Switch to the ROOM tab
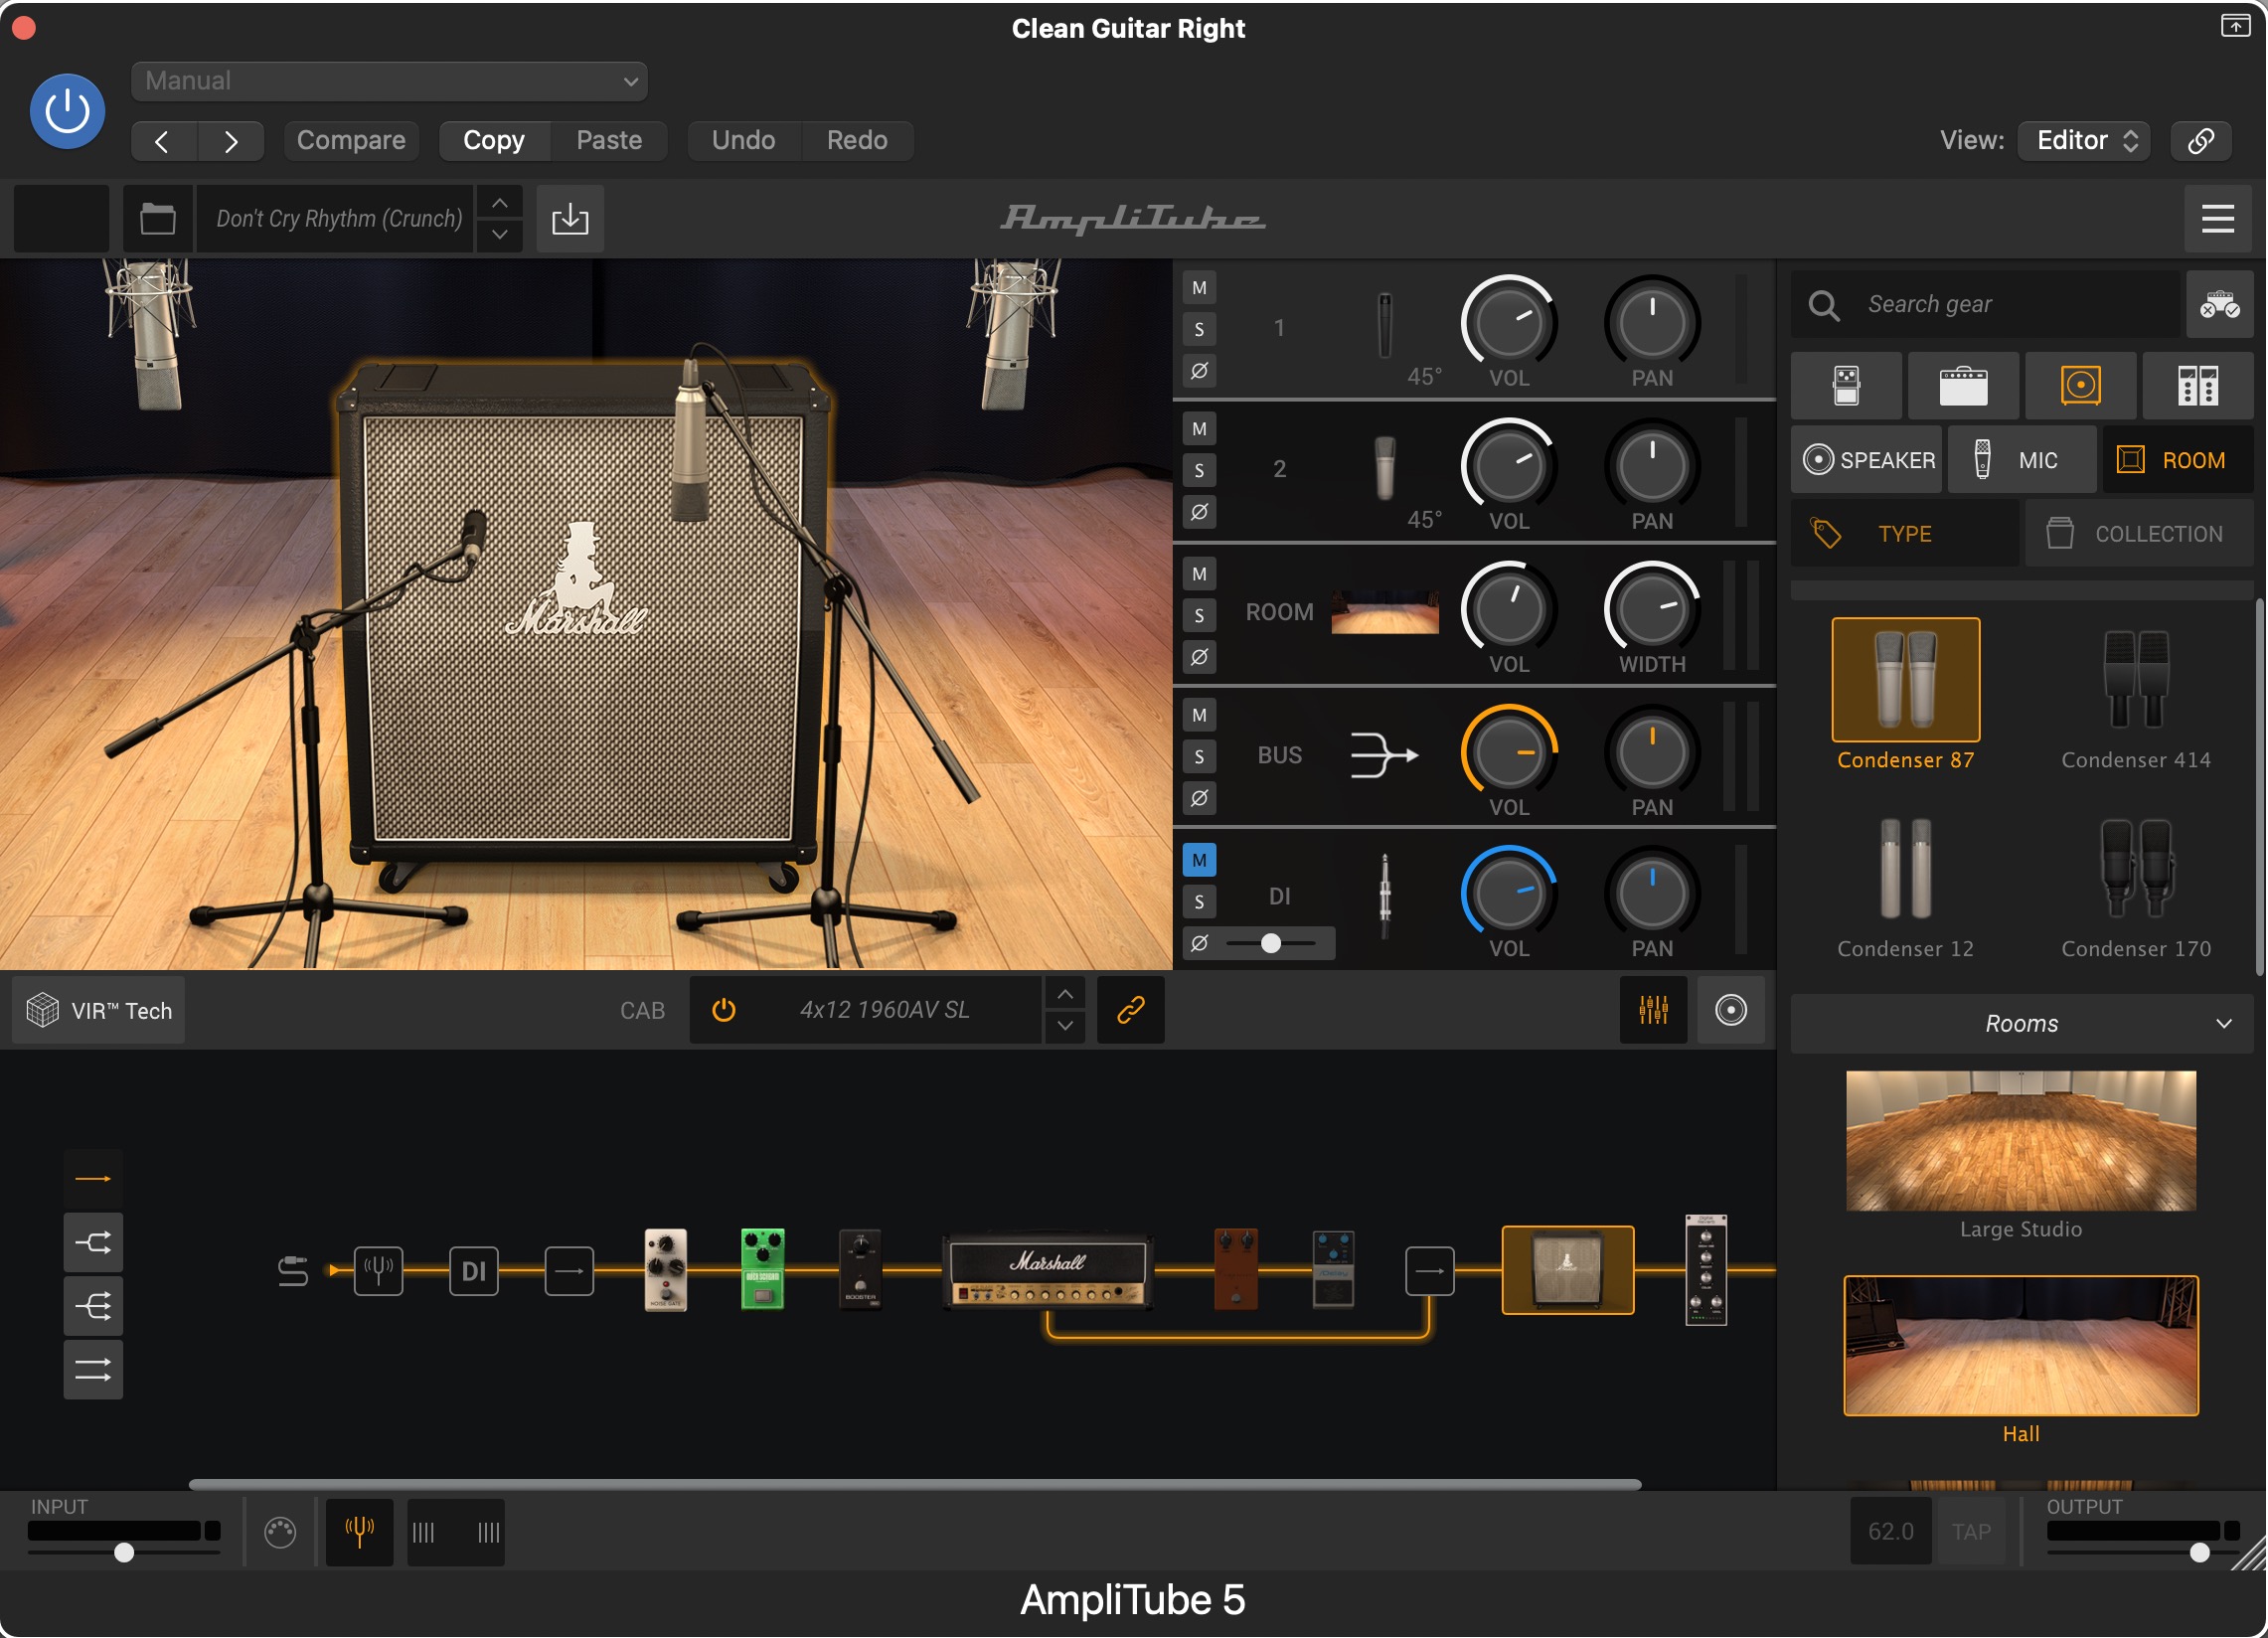The height and width of the screenshot is (1638, 2268). tap(2178, 460)
